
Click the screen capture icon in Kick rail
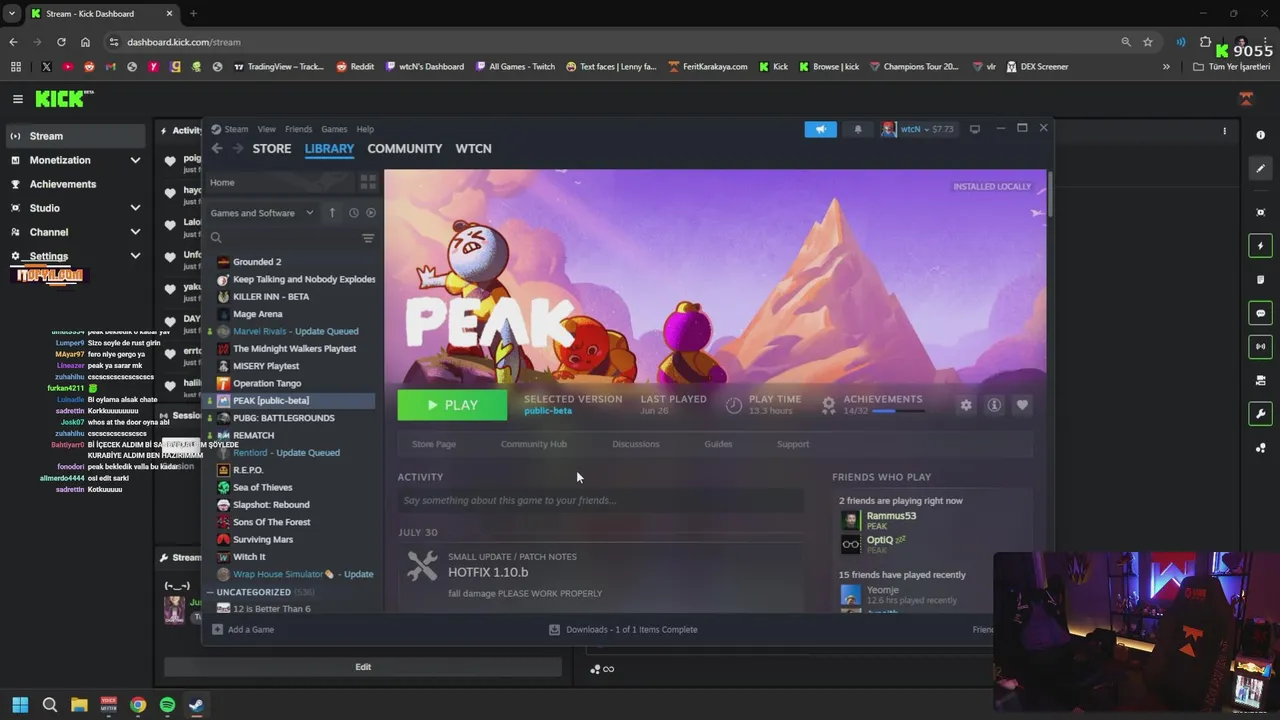1261,212
